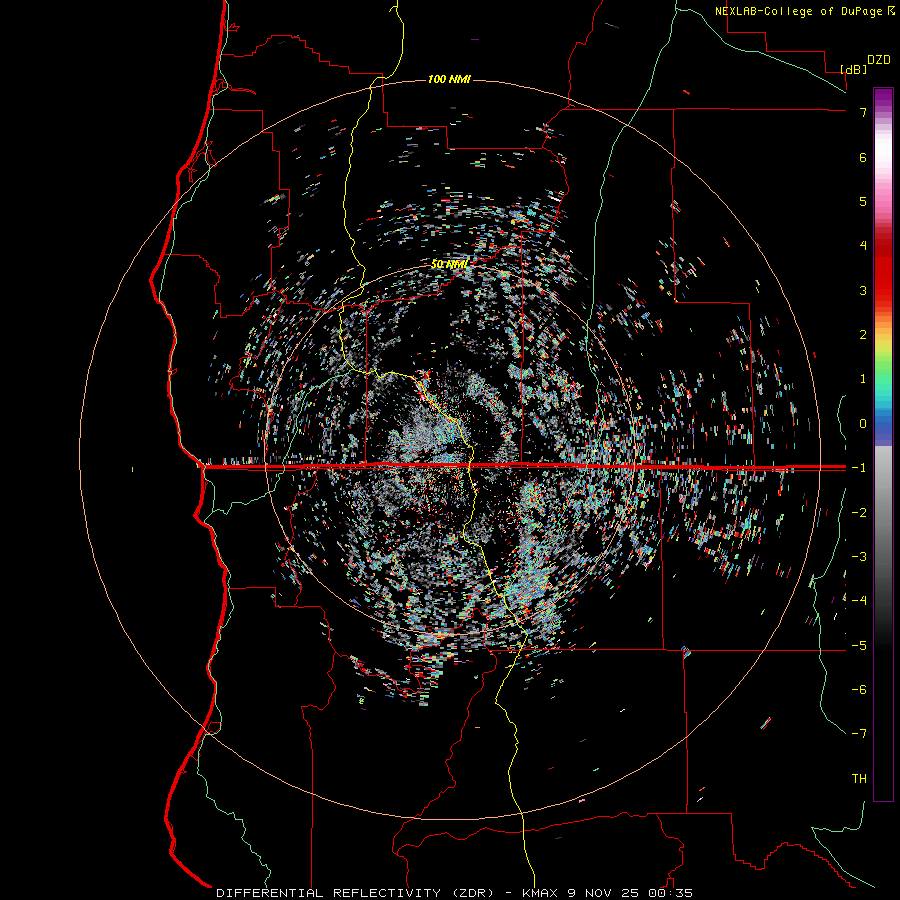Screen dimensions: 900x900
Task: Click the "50 NMI" range ring label
Action: point(449,264)
